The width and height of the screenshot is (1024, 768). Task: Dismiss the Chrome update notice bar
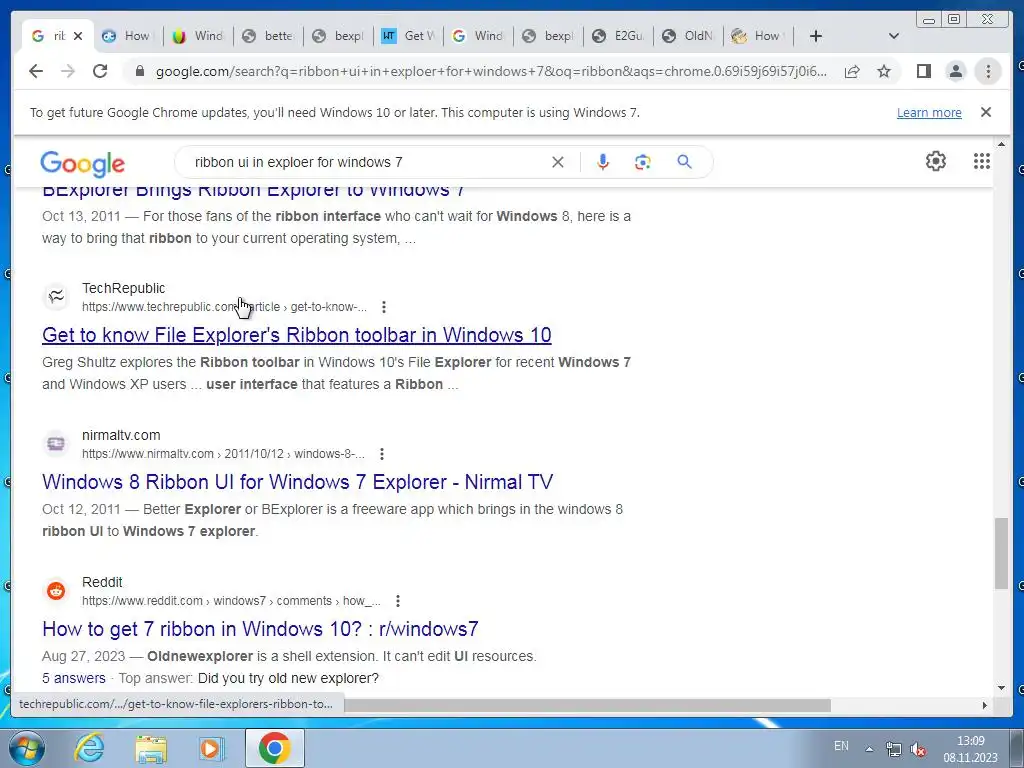pyautogui.click(x=986, y=112)
